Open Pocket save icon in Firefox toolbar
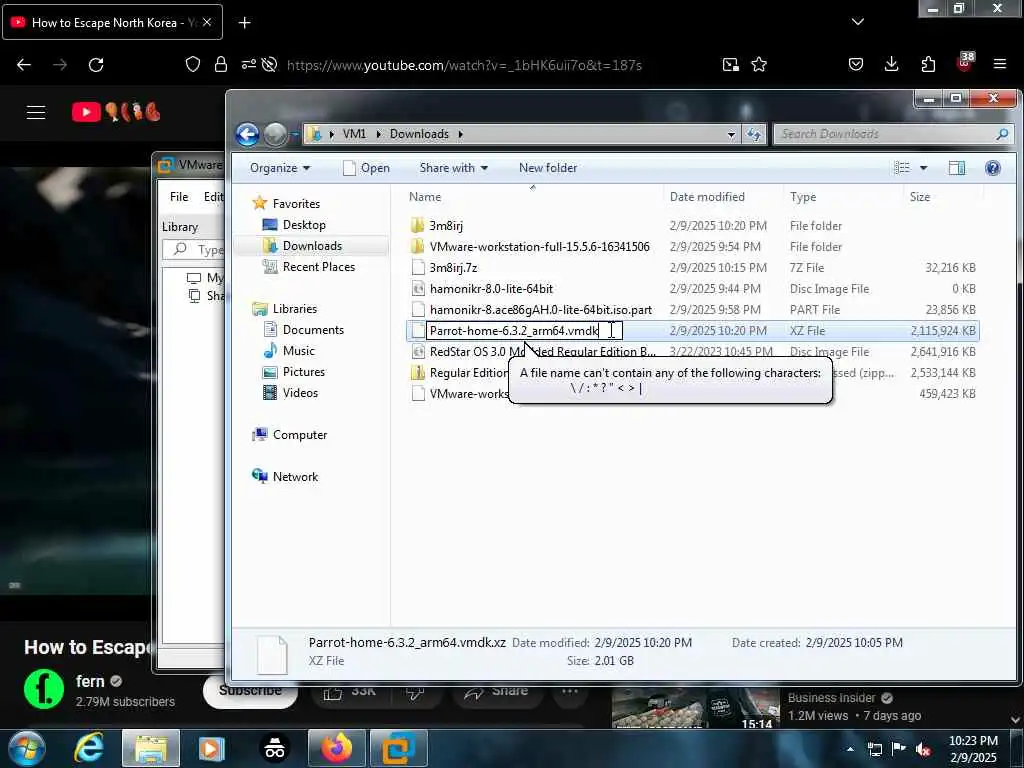The width and height of the screenshot is (1024, 768). 856,64
